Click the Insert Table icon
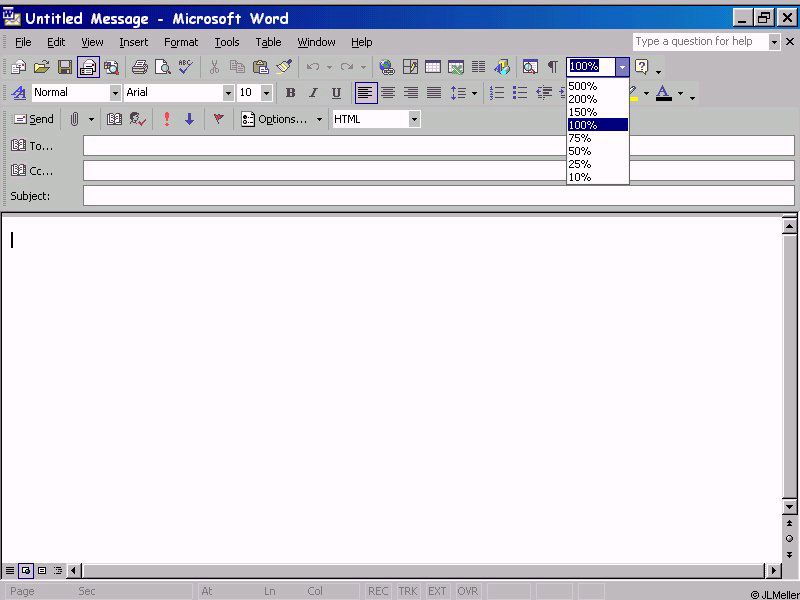Viewport: 800px width, 600px height. point(433,67)
